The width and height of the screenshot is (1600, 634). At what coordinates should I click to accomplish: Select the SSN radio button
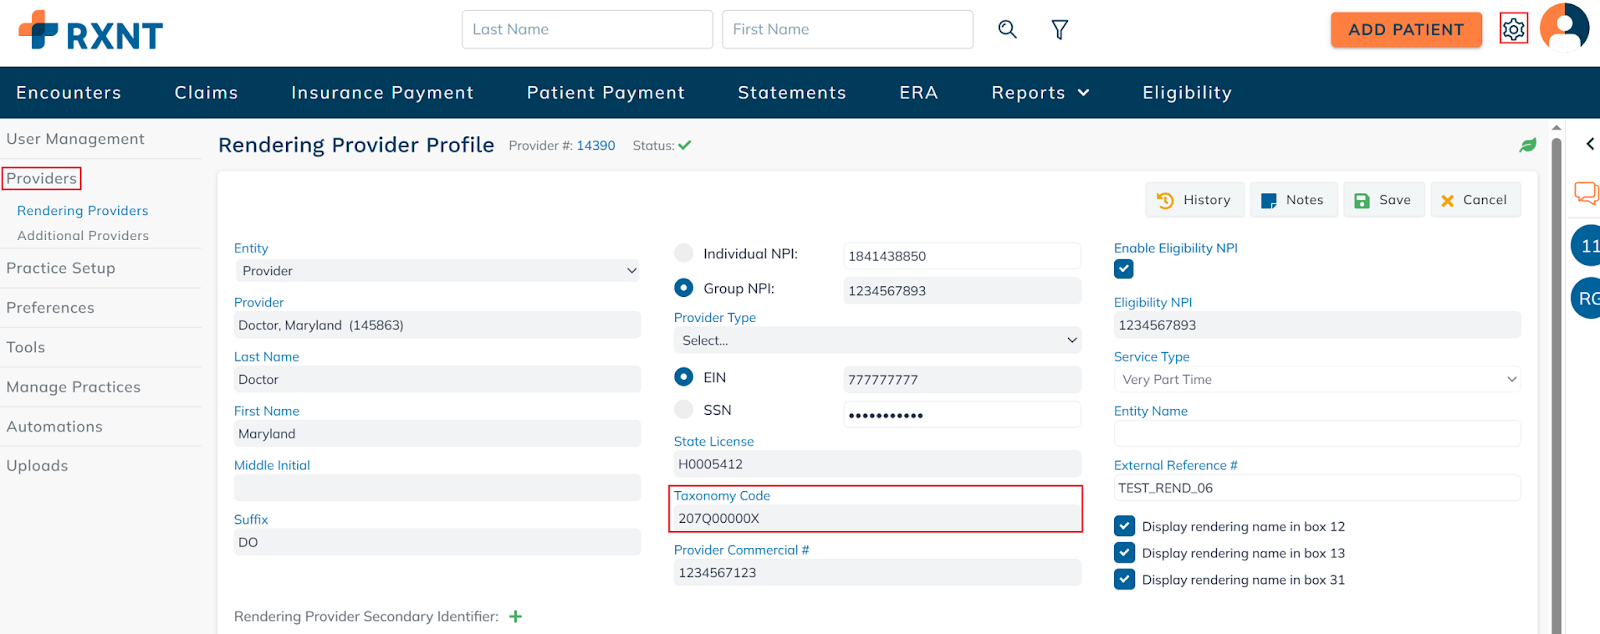pos(684,410)
